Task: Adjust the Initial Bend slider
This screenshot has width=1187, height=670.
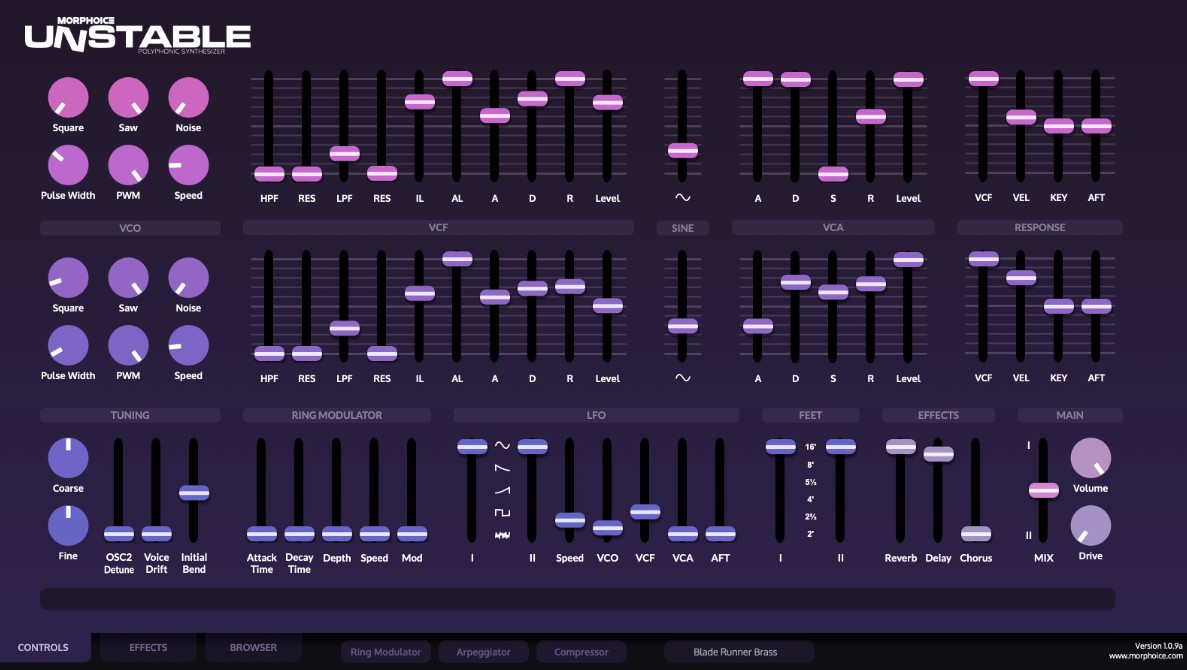Action: click(194, 493)
